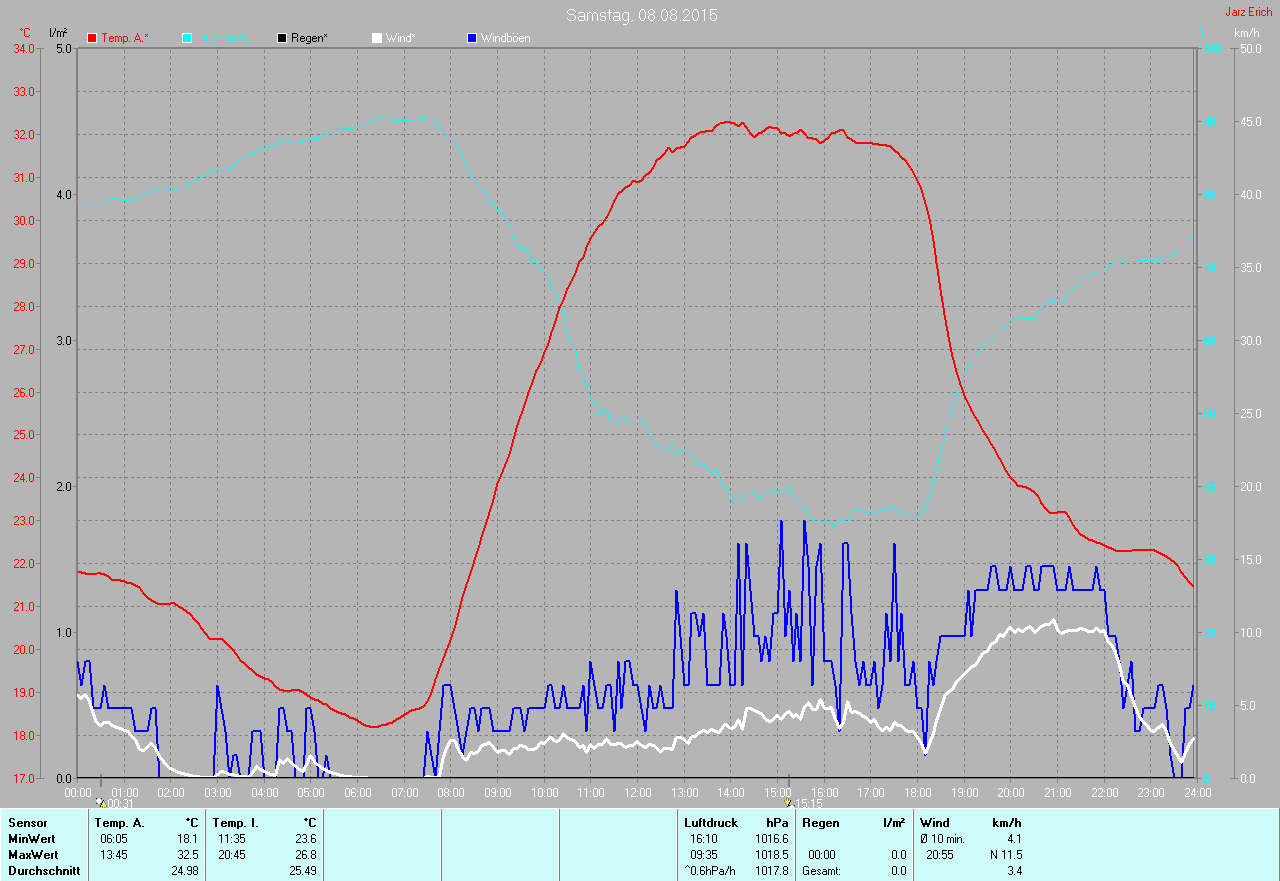Image resolution: width=1280 pixels, height=881 pixels.
Task: Click the Temp. I. minimum value 23.6
Action: click(x=305, y=839)
